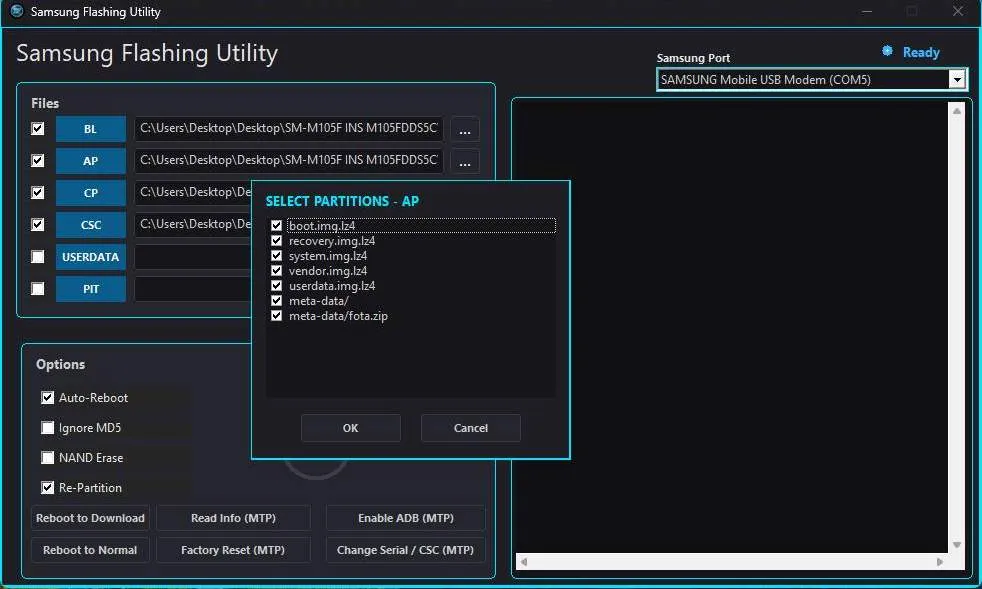Open the Samsung Port dropdown arrow
982x589 pixels.
(x=957, y=80)
